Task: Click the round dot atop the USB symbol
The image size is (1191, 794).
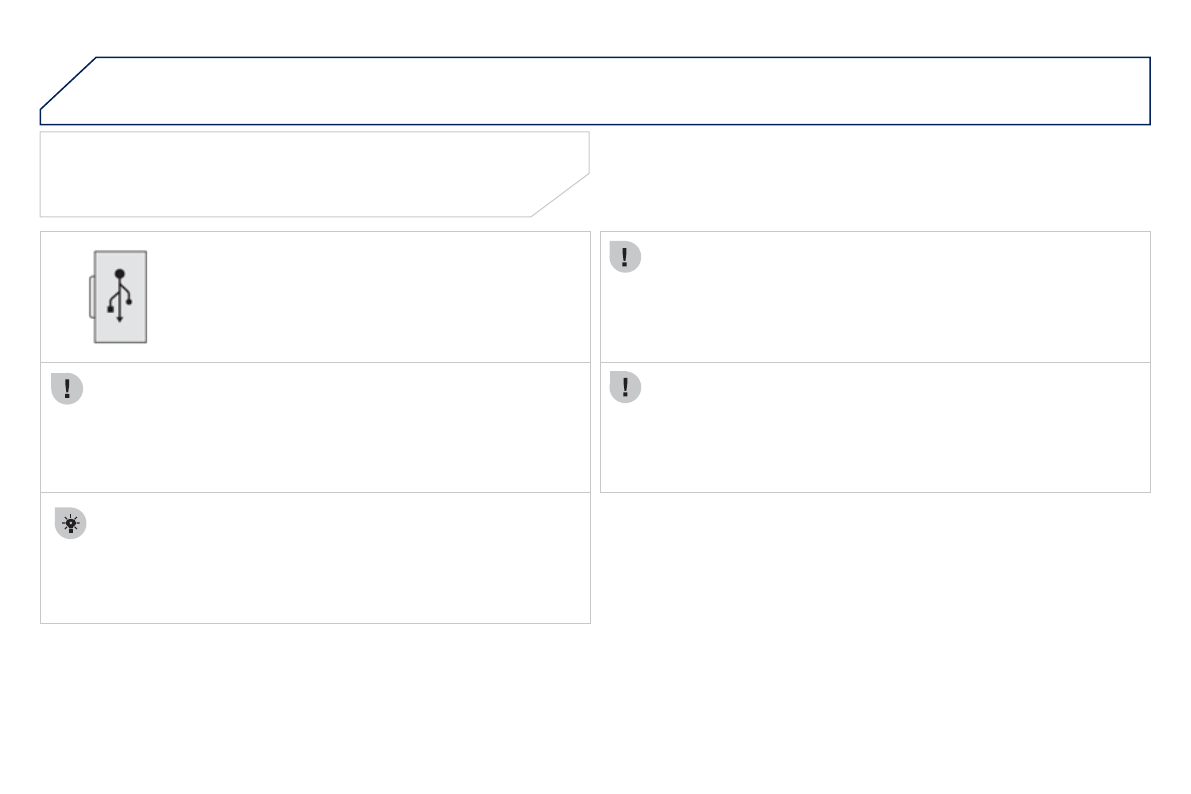Action: coord(120,273)
